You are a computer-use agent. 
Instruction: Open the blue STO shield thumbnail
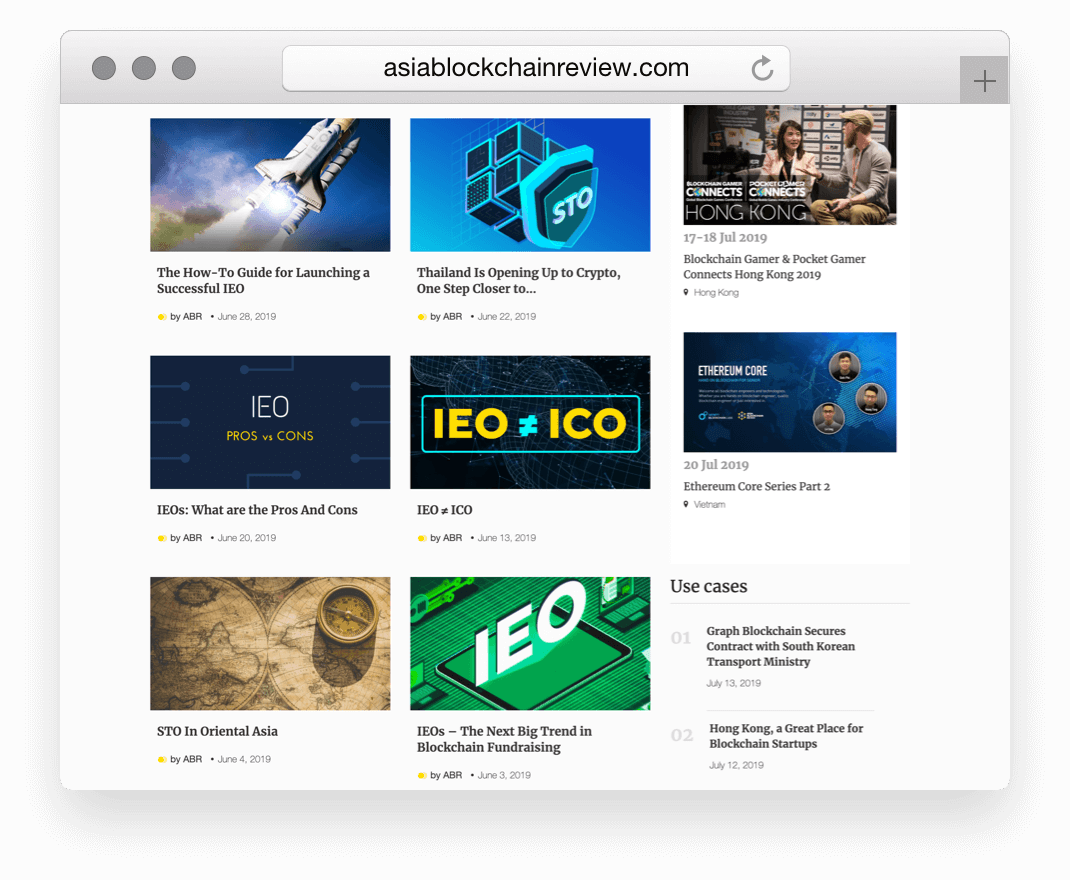[530, 185]
